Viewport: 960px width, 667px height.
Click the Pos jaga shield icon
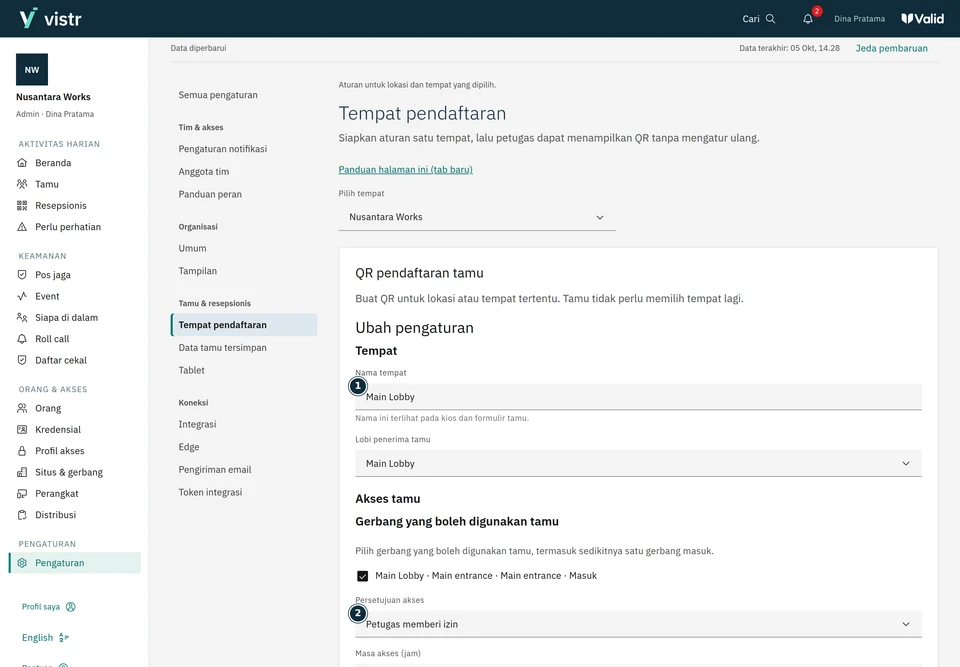point(22,275)
